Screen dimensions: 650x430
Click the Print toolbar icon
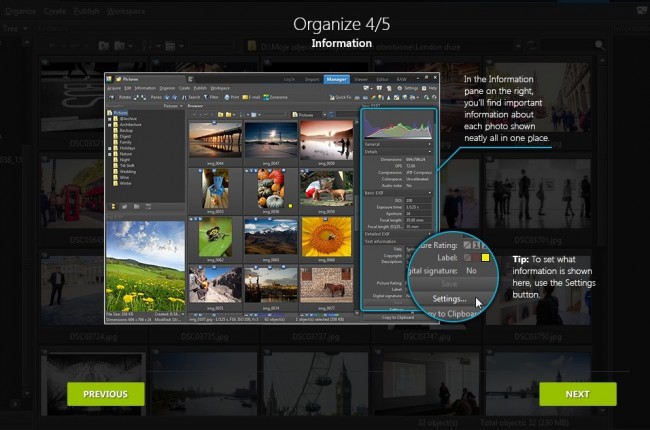tap(227, 97)
